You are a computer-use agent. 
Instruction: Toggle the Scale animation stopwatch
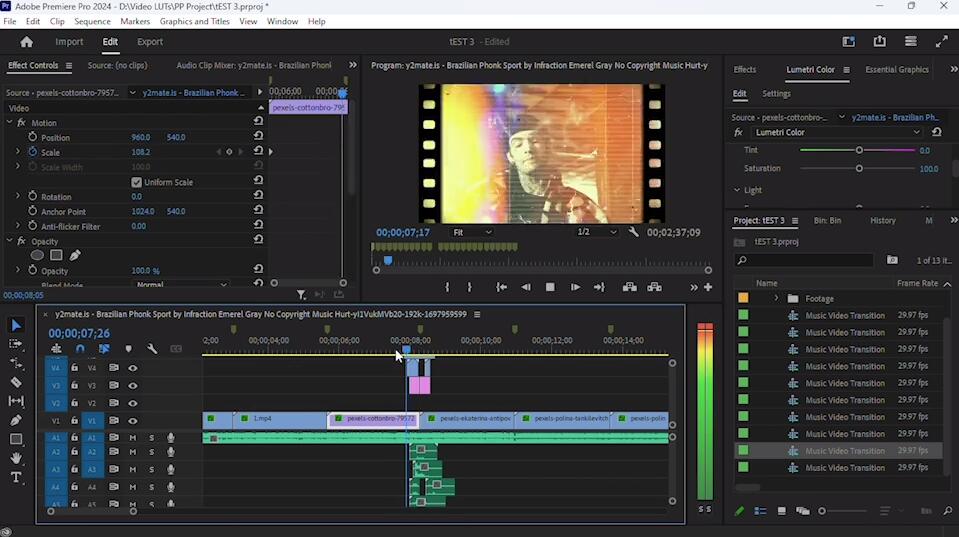click(x=32, y=152)
